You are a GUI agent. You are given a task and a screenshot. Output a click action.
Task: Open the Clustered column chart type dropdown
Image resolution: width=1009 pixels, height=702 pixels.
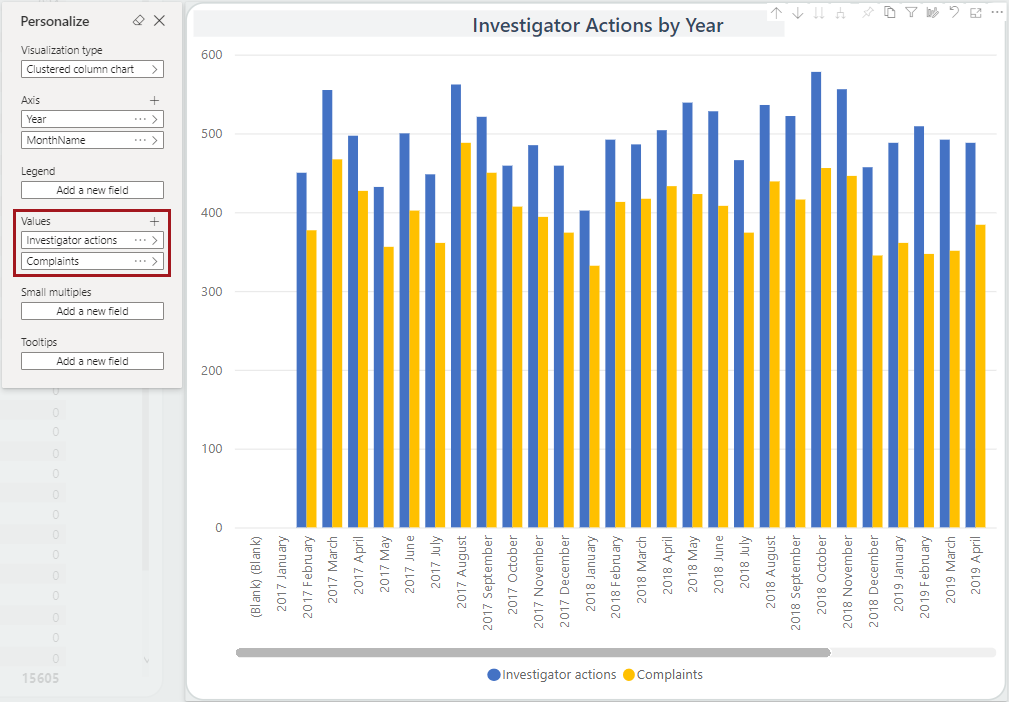click(x=92, y=69)
